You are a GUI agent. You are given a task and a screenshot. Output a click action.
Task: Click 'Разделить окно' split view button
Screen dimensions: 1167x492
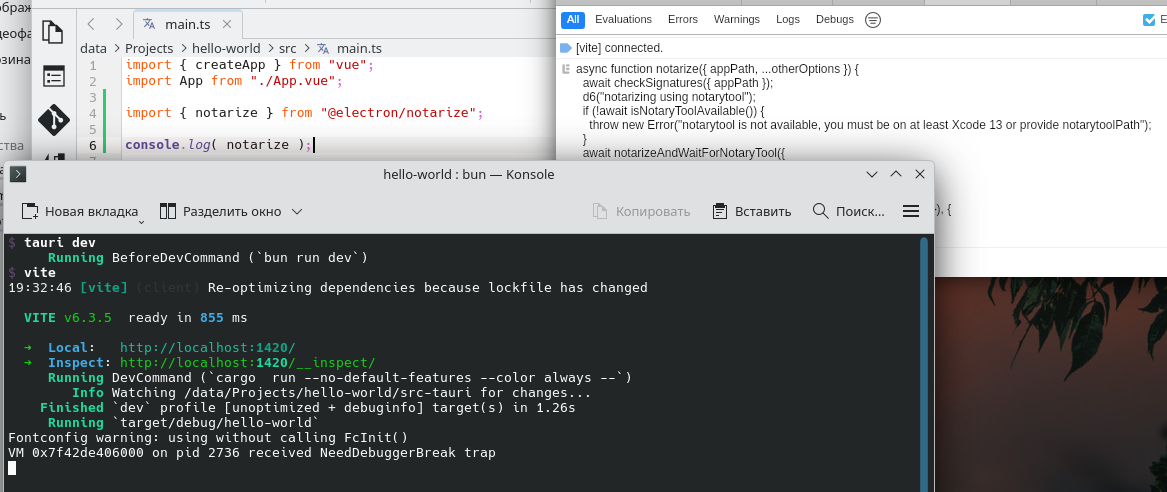click(x=221, y=211)
